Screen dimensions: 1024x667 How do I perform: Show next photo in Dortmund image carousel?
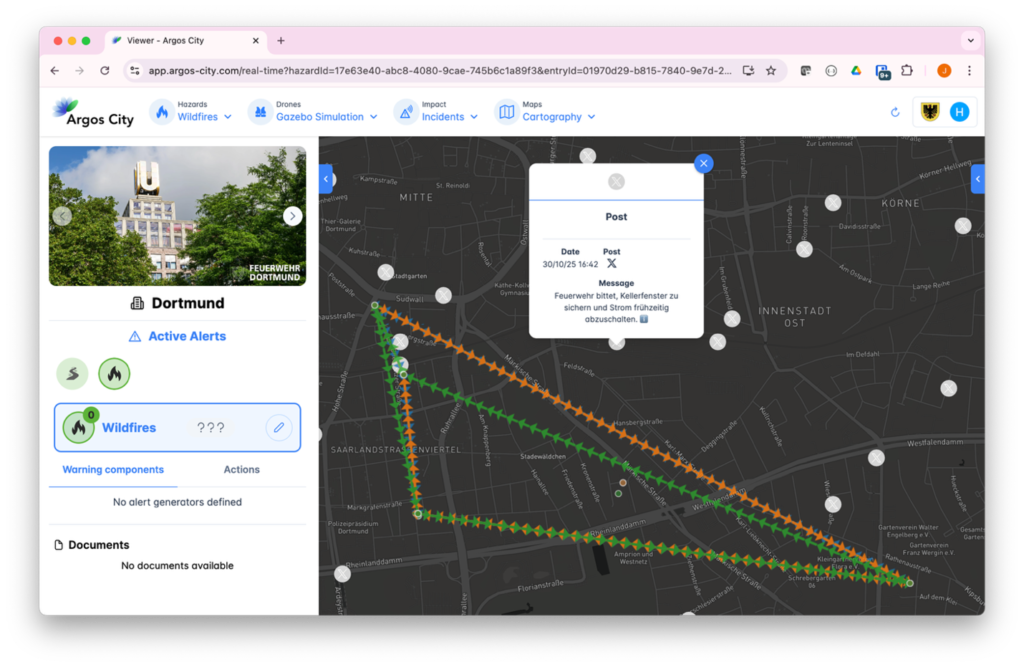[x=292, y=216]
